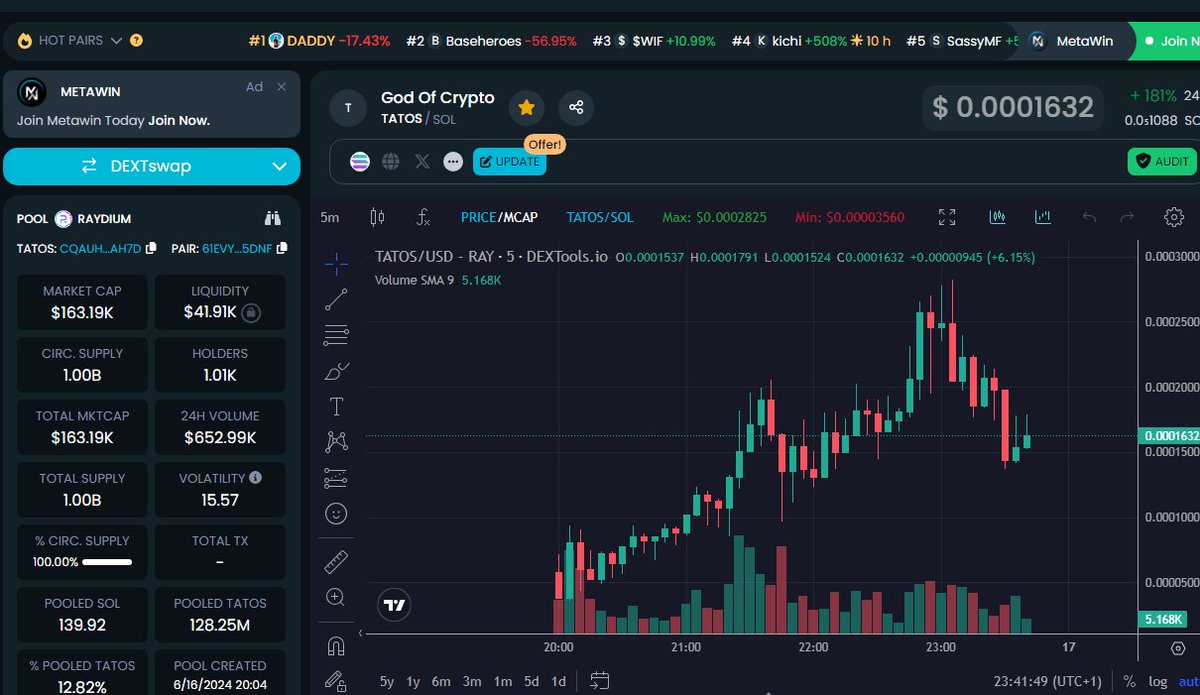Open the Fibonacci retracement tool

point(337,335)
